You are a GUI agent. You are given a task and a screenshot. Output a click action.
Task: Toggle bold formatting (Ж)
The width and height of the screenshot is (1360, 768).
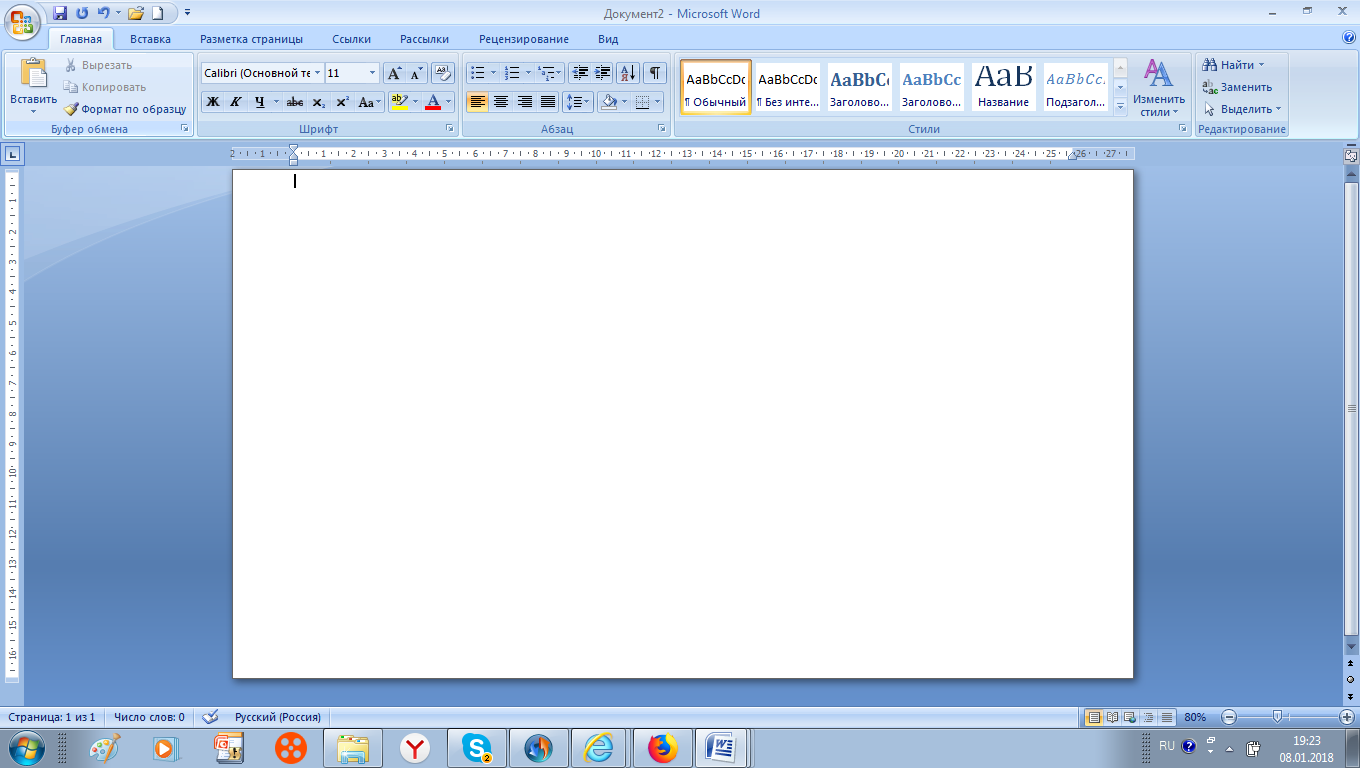tap(213, 102)
